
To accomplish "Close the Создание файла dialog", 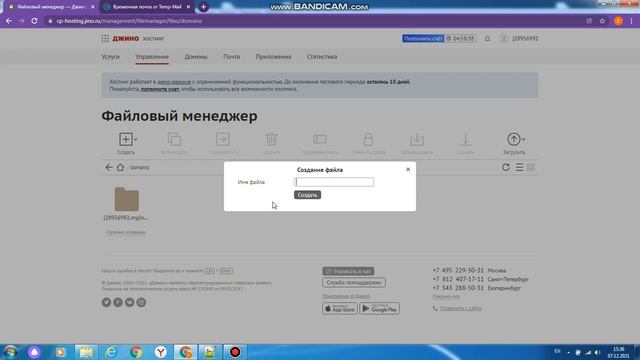I will click(x=408, y=169).
